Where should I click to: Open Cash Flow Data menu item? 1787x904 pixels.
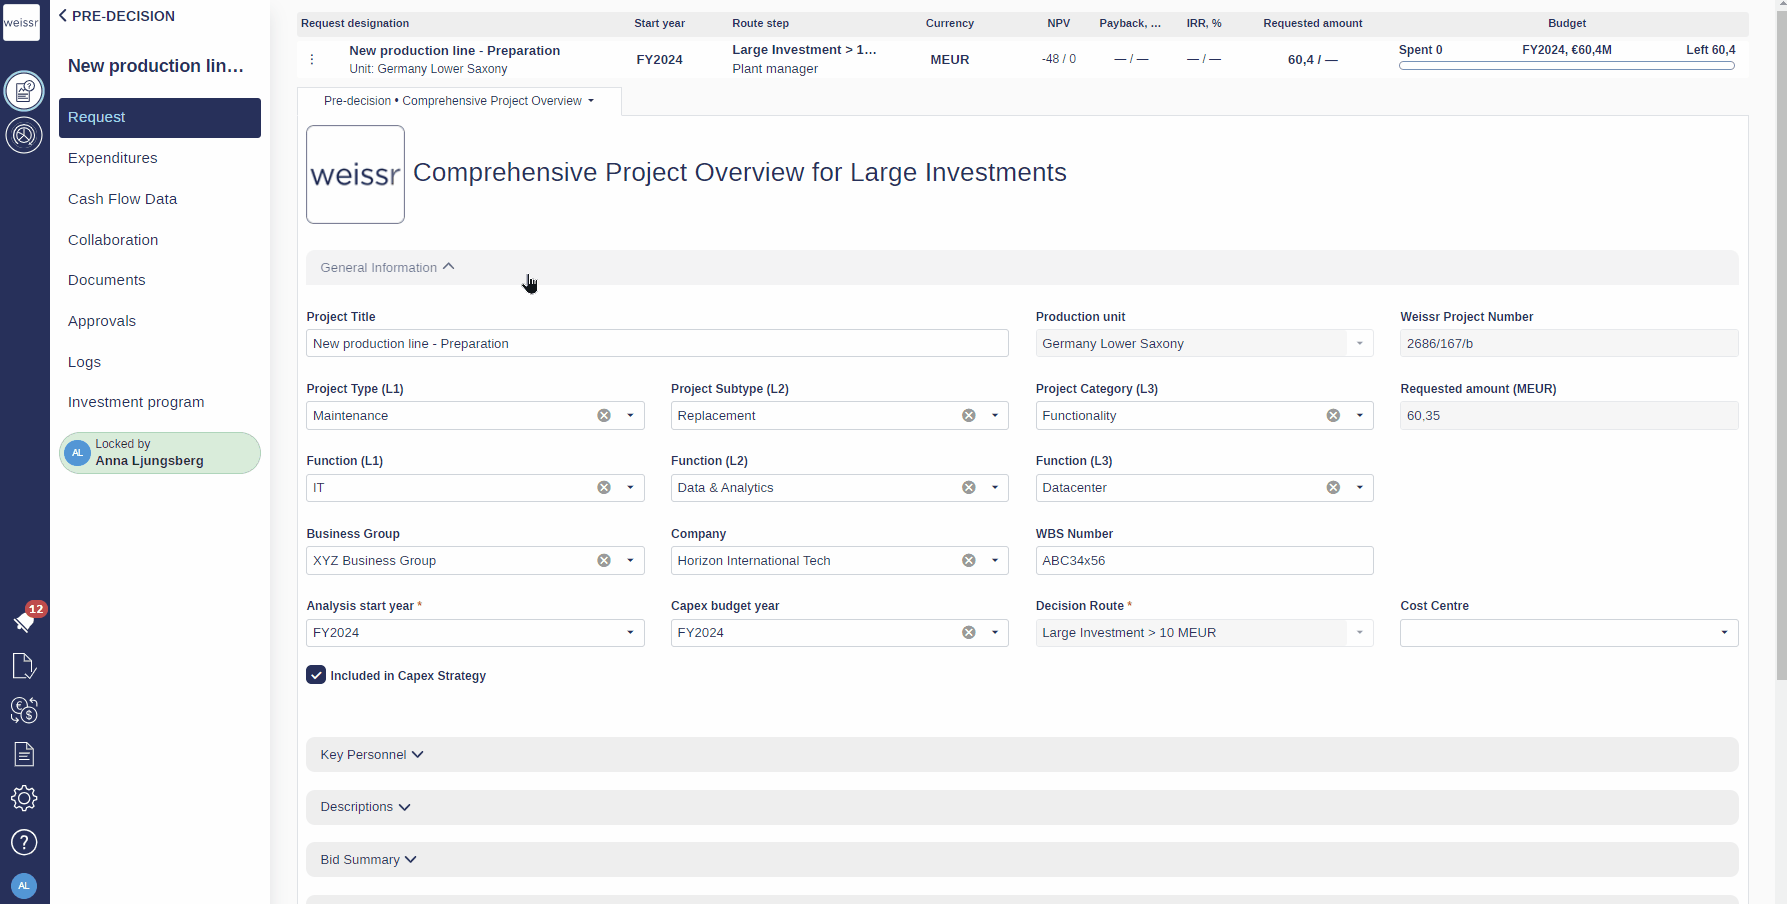click(122, 199)
